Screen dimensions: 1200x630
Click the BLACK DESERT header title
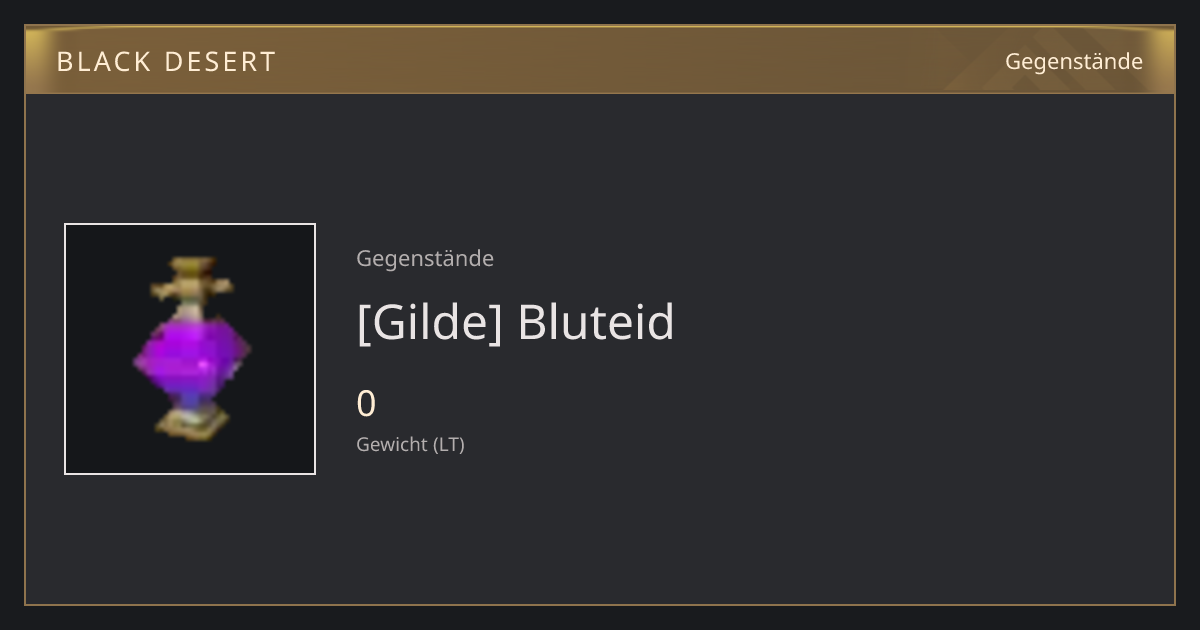(166, 62)
